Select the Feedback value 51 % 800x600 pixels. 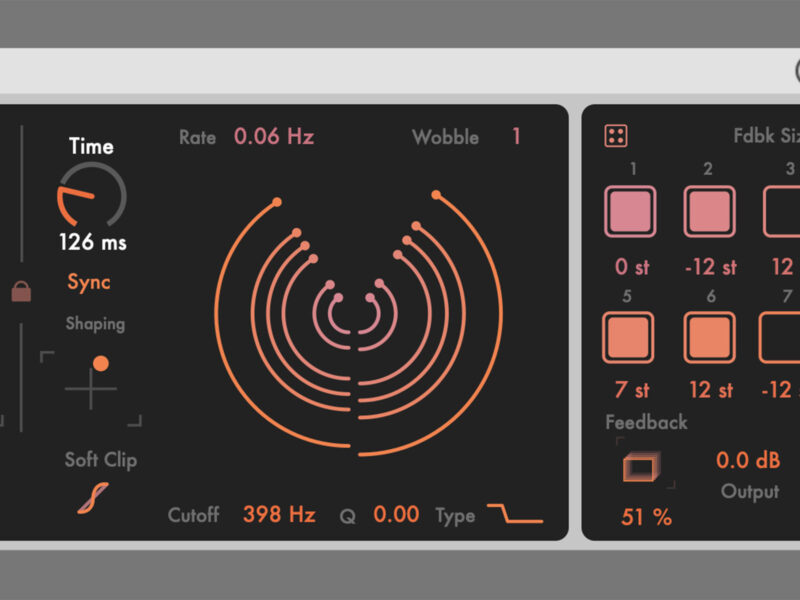click(x=646, y=517)
